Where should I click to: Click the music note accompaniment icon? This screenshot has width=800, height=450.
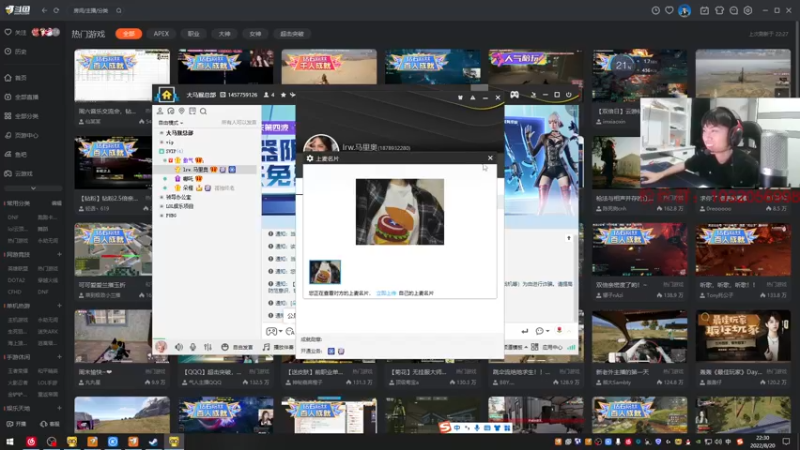coord(266,347)
